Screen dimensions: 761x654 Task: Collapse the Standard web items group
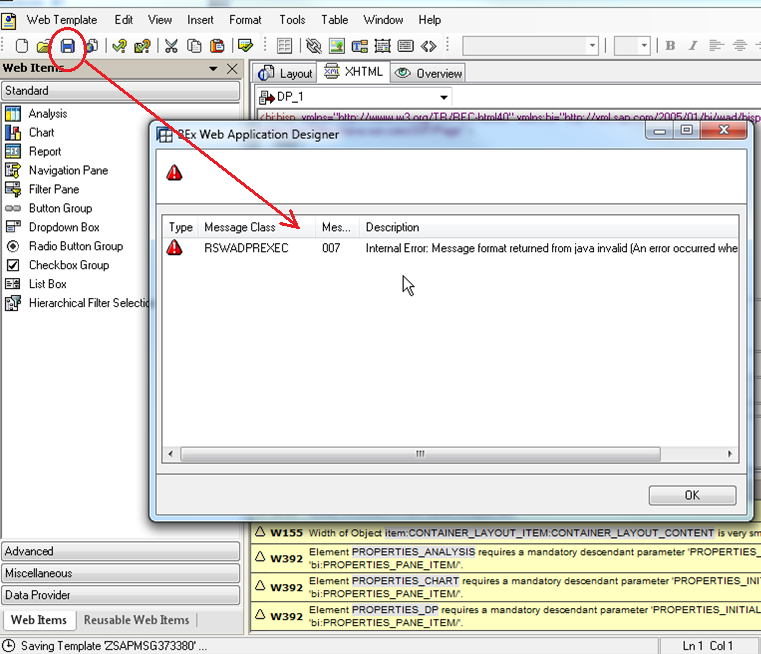click(x=121, y=91)
